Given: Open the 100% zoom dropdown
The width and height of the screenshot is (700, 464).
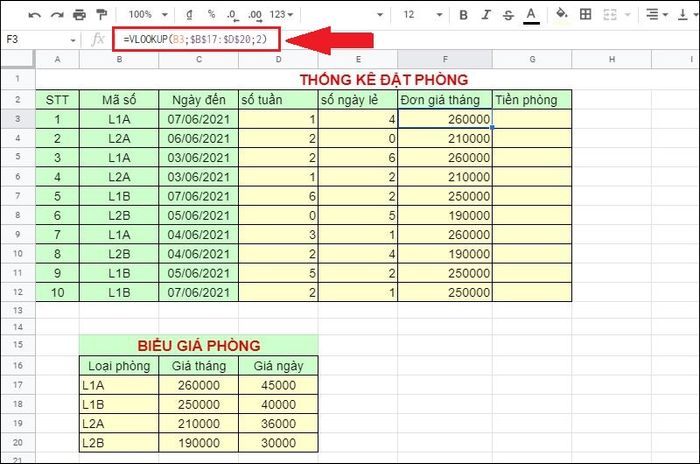Looking at the screenshot, I should pos(148,15).
